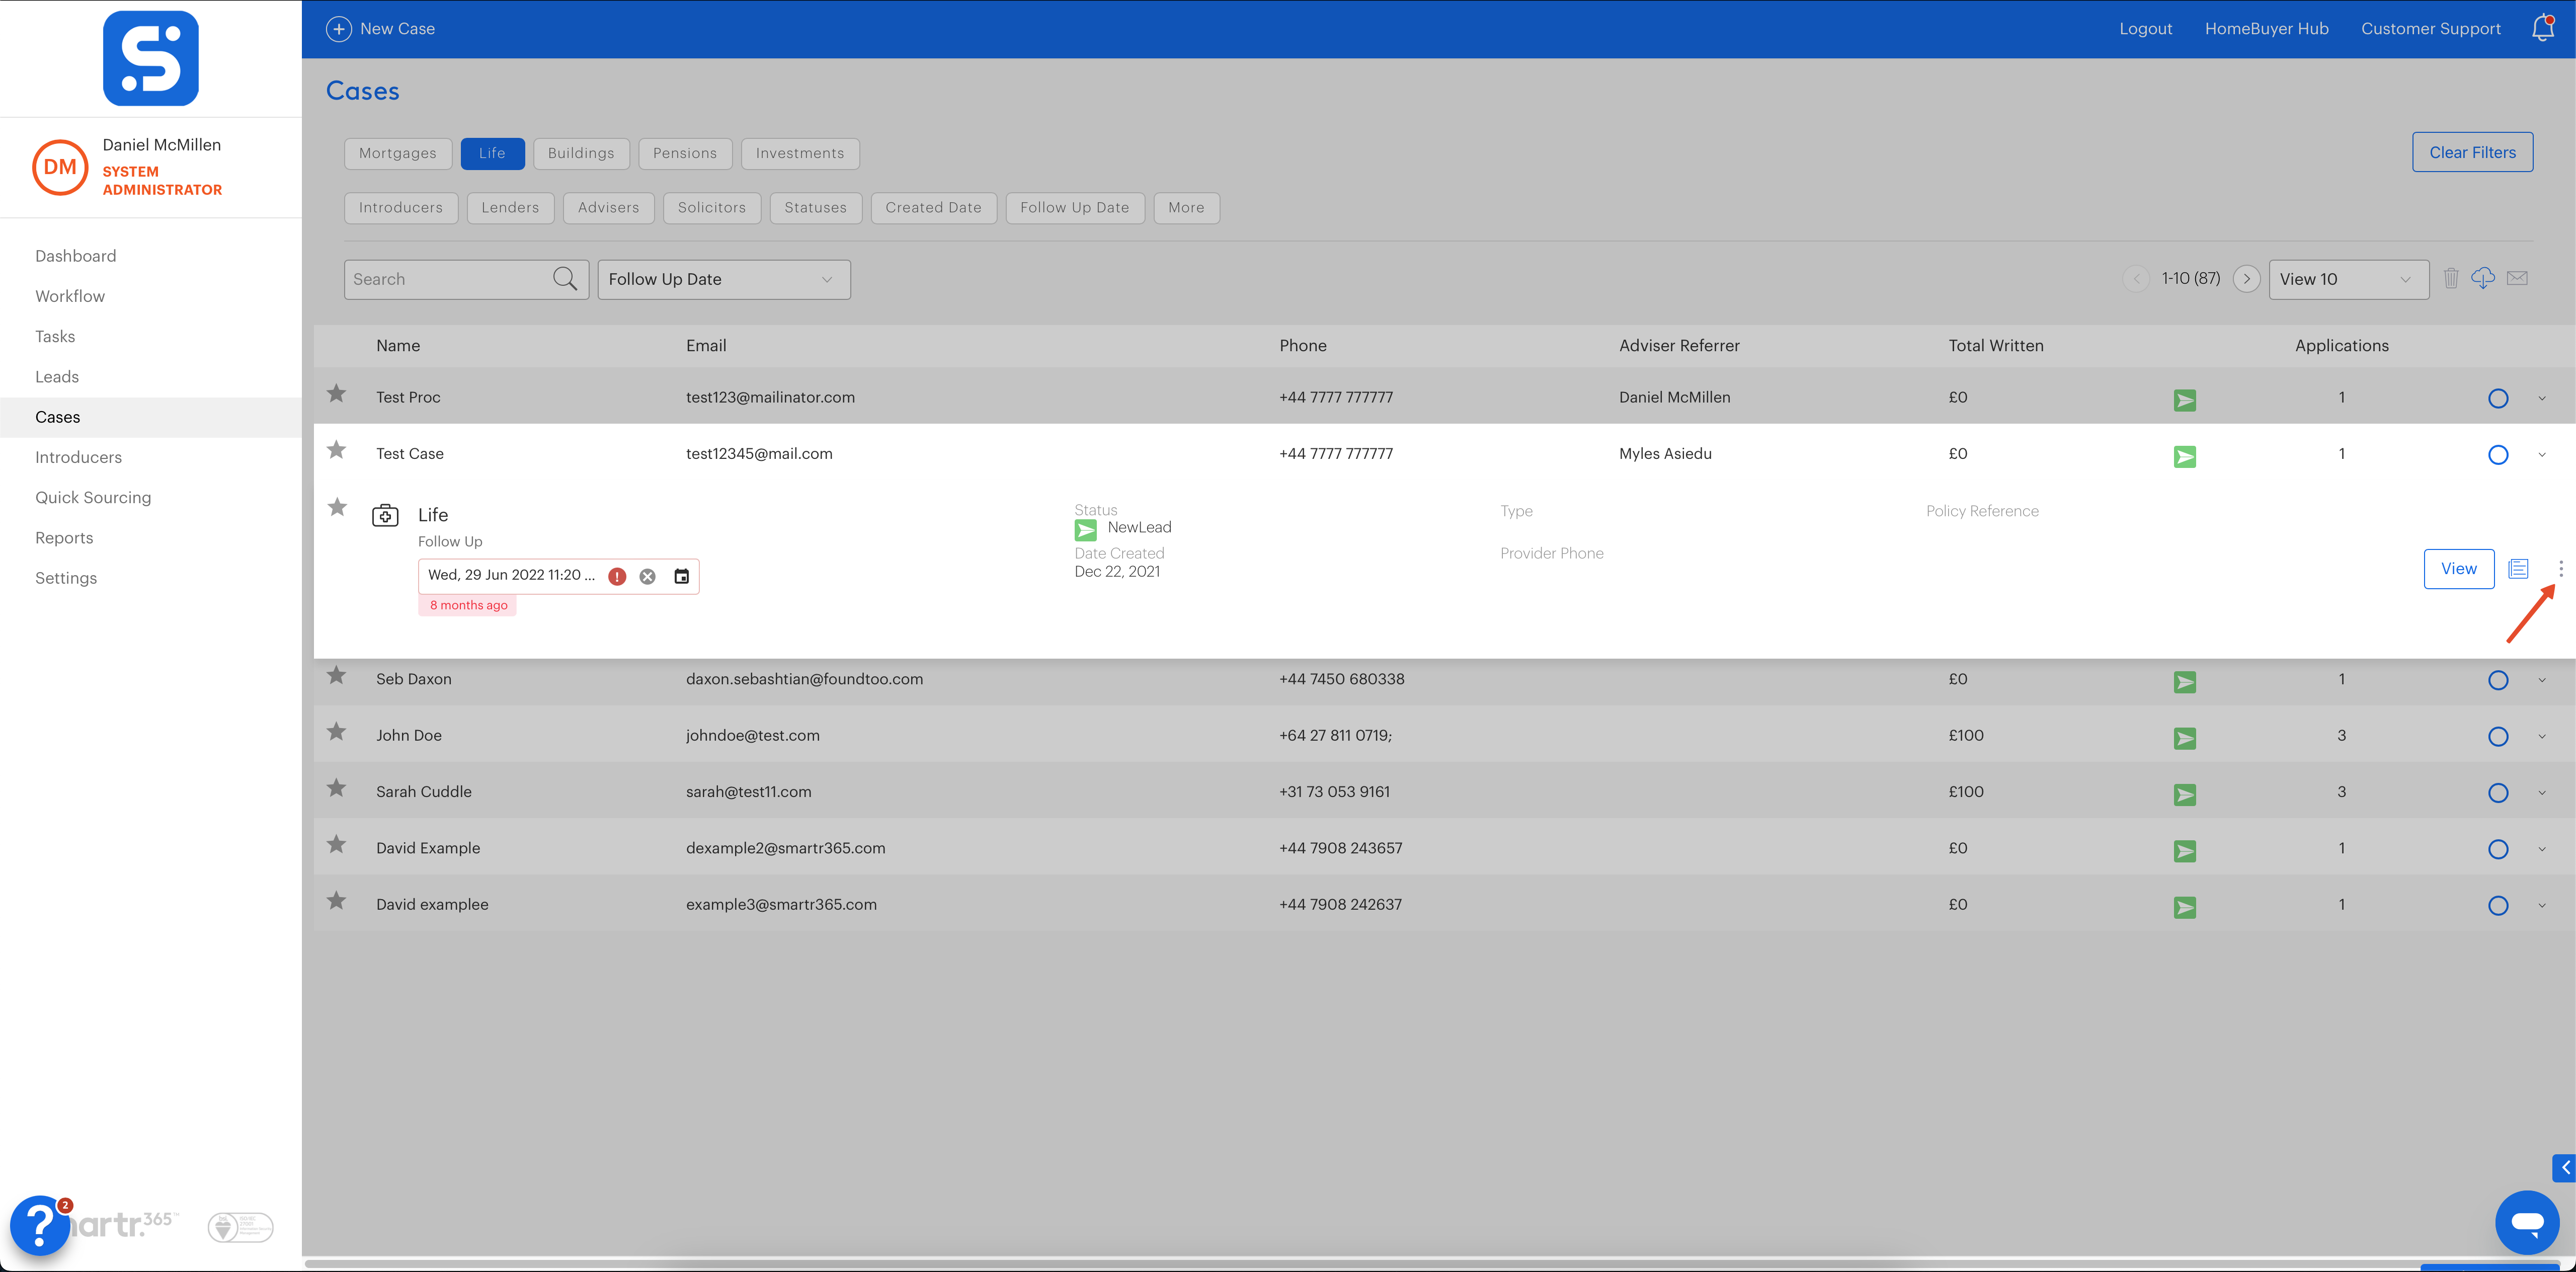Open the Follow Up Date sort dropdown
The width and height of the screenshot is (2576, 1272).
(724, 279)
